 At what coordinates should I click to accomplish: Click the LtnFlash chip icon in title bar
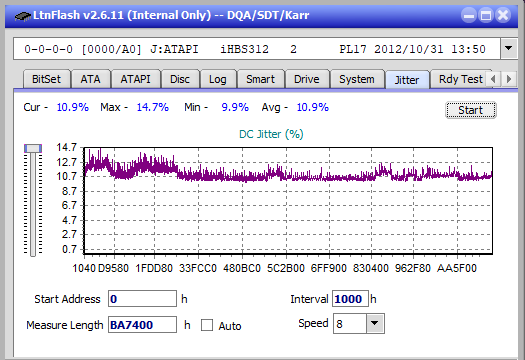tap(23, 16)
